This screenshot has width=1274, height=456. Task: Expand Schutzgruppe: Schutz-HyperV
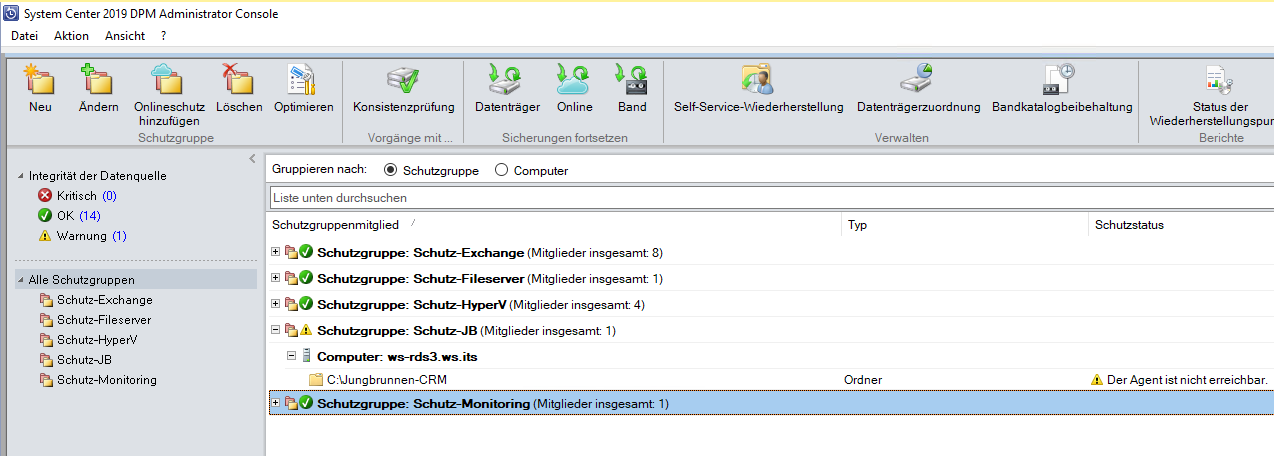click(276, 304)
